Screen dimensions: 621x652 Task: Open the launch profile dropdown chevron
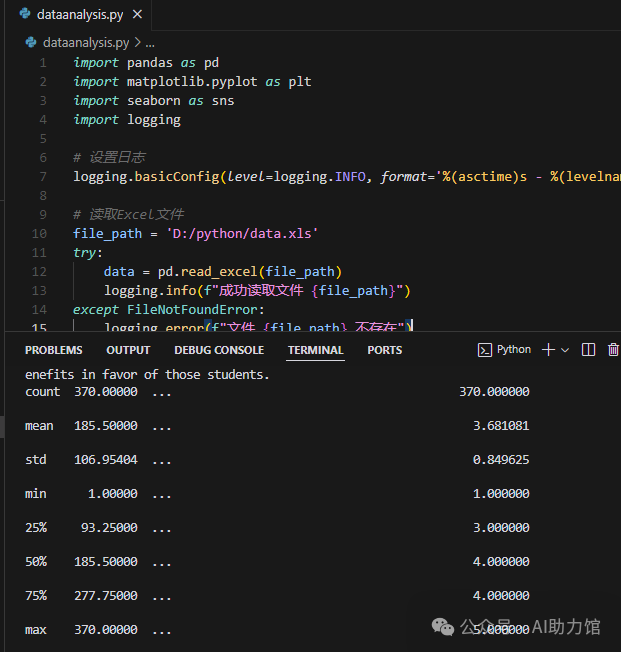pos(565,350)
